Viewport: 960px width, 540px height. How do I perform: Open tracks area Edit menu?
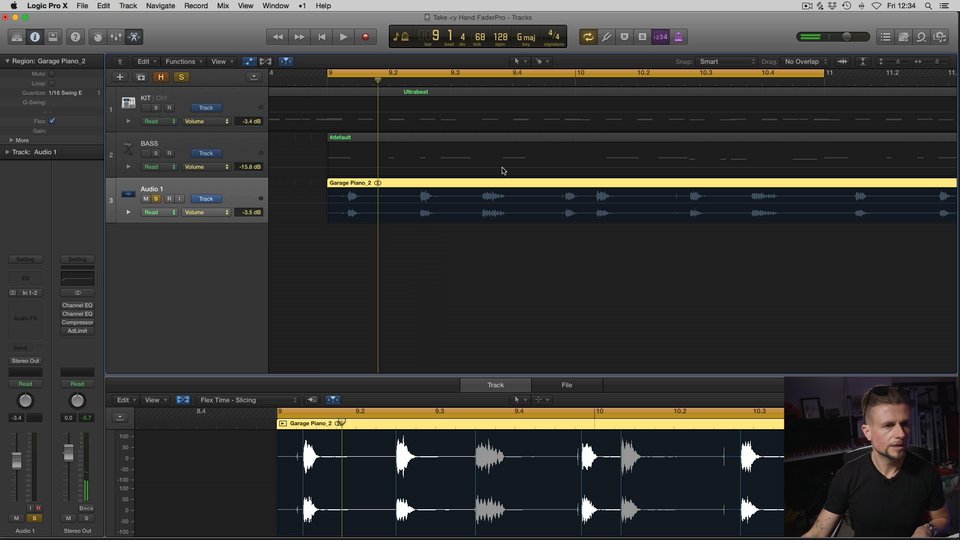146,61
